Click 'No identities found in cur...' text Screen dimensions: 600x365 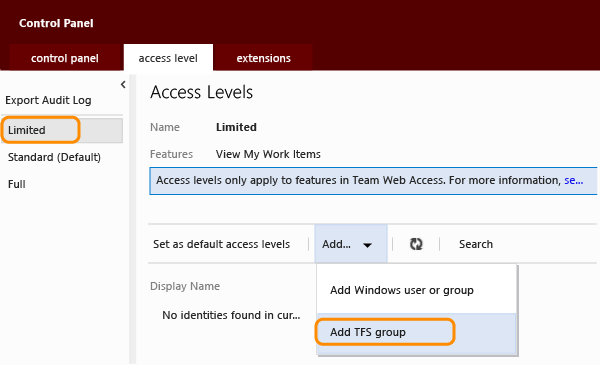pos(231,315)
